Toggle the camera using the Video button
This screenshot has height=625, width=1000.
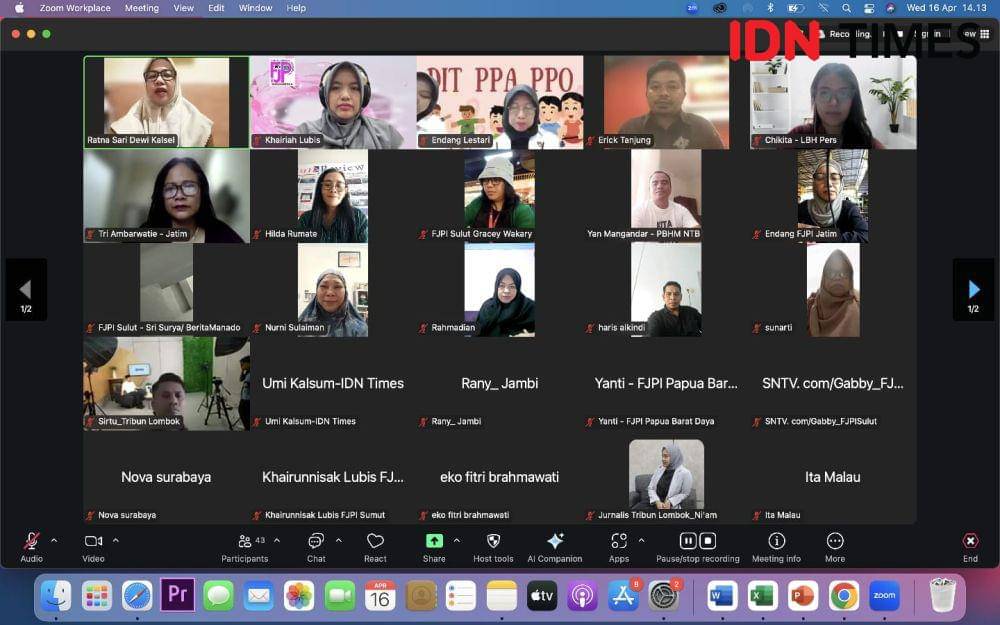[x=93, y=541]
